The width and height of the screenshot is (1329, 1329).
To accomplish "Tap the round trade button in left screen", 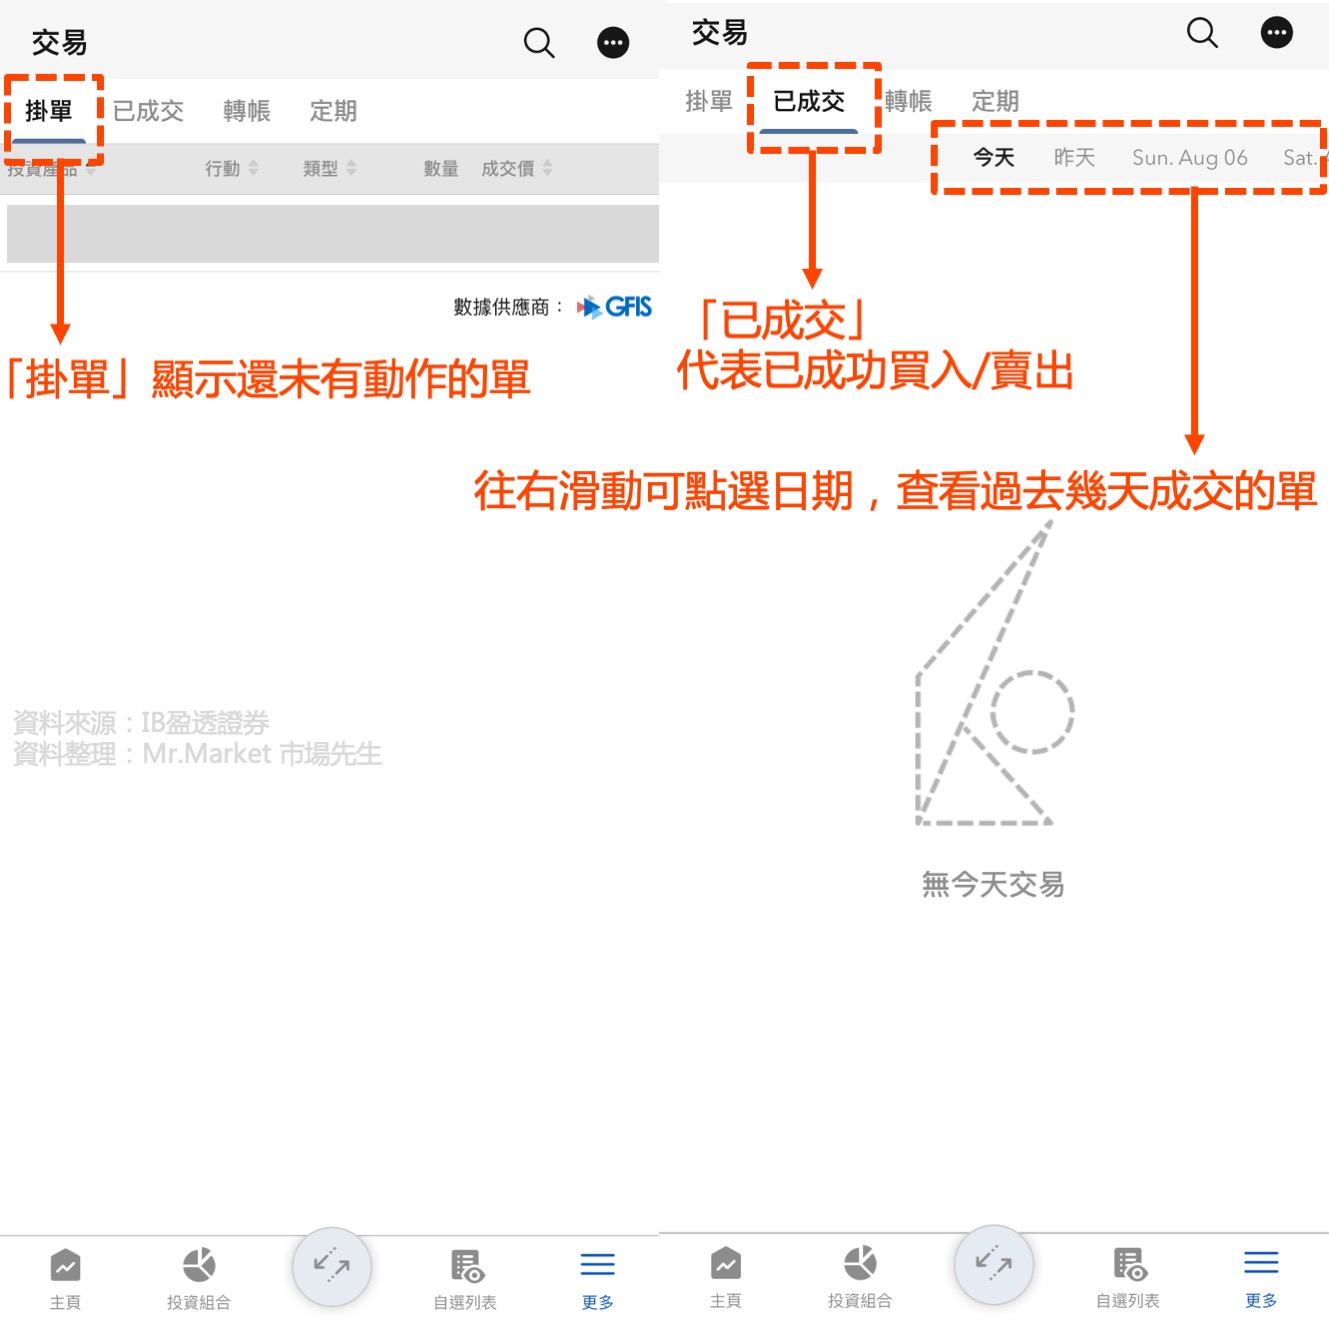I will click(332, 1267).
